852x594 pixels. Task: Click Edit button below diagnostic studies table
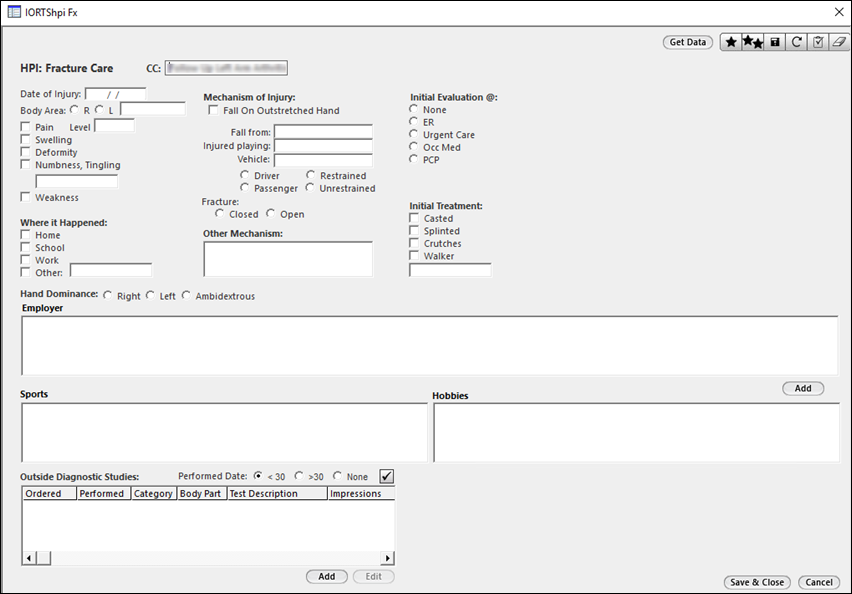[373, 577]
